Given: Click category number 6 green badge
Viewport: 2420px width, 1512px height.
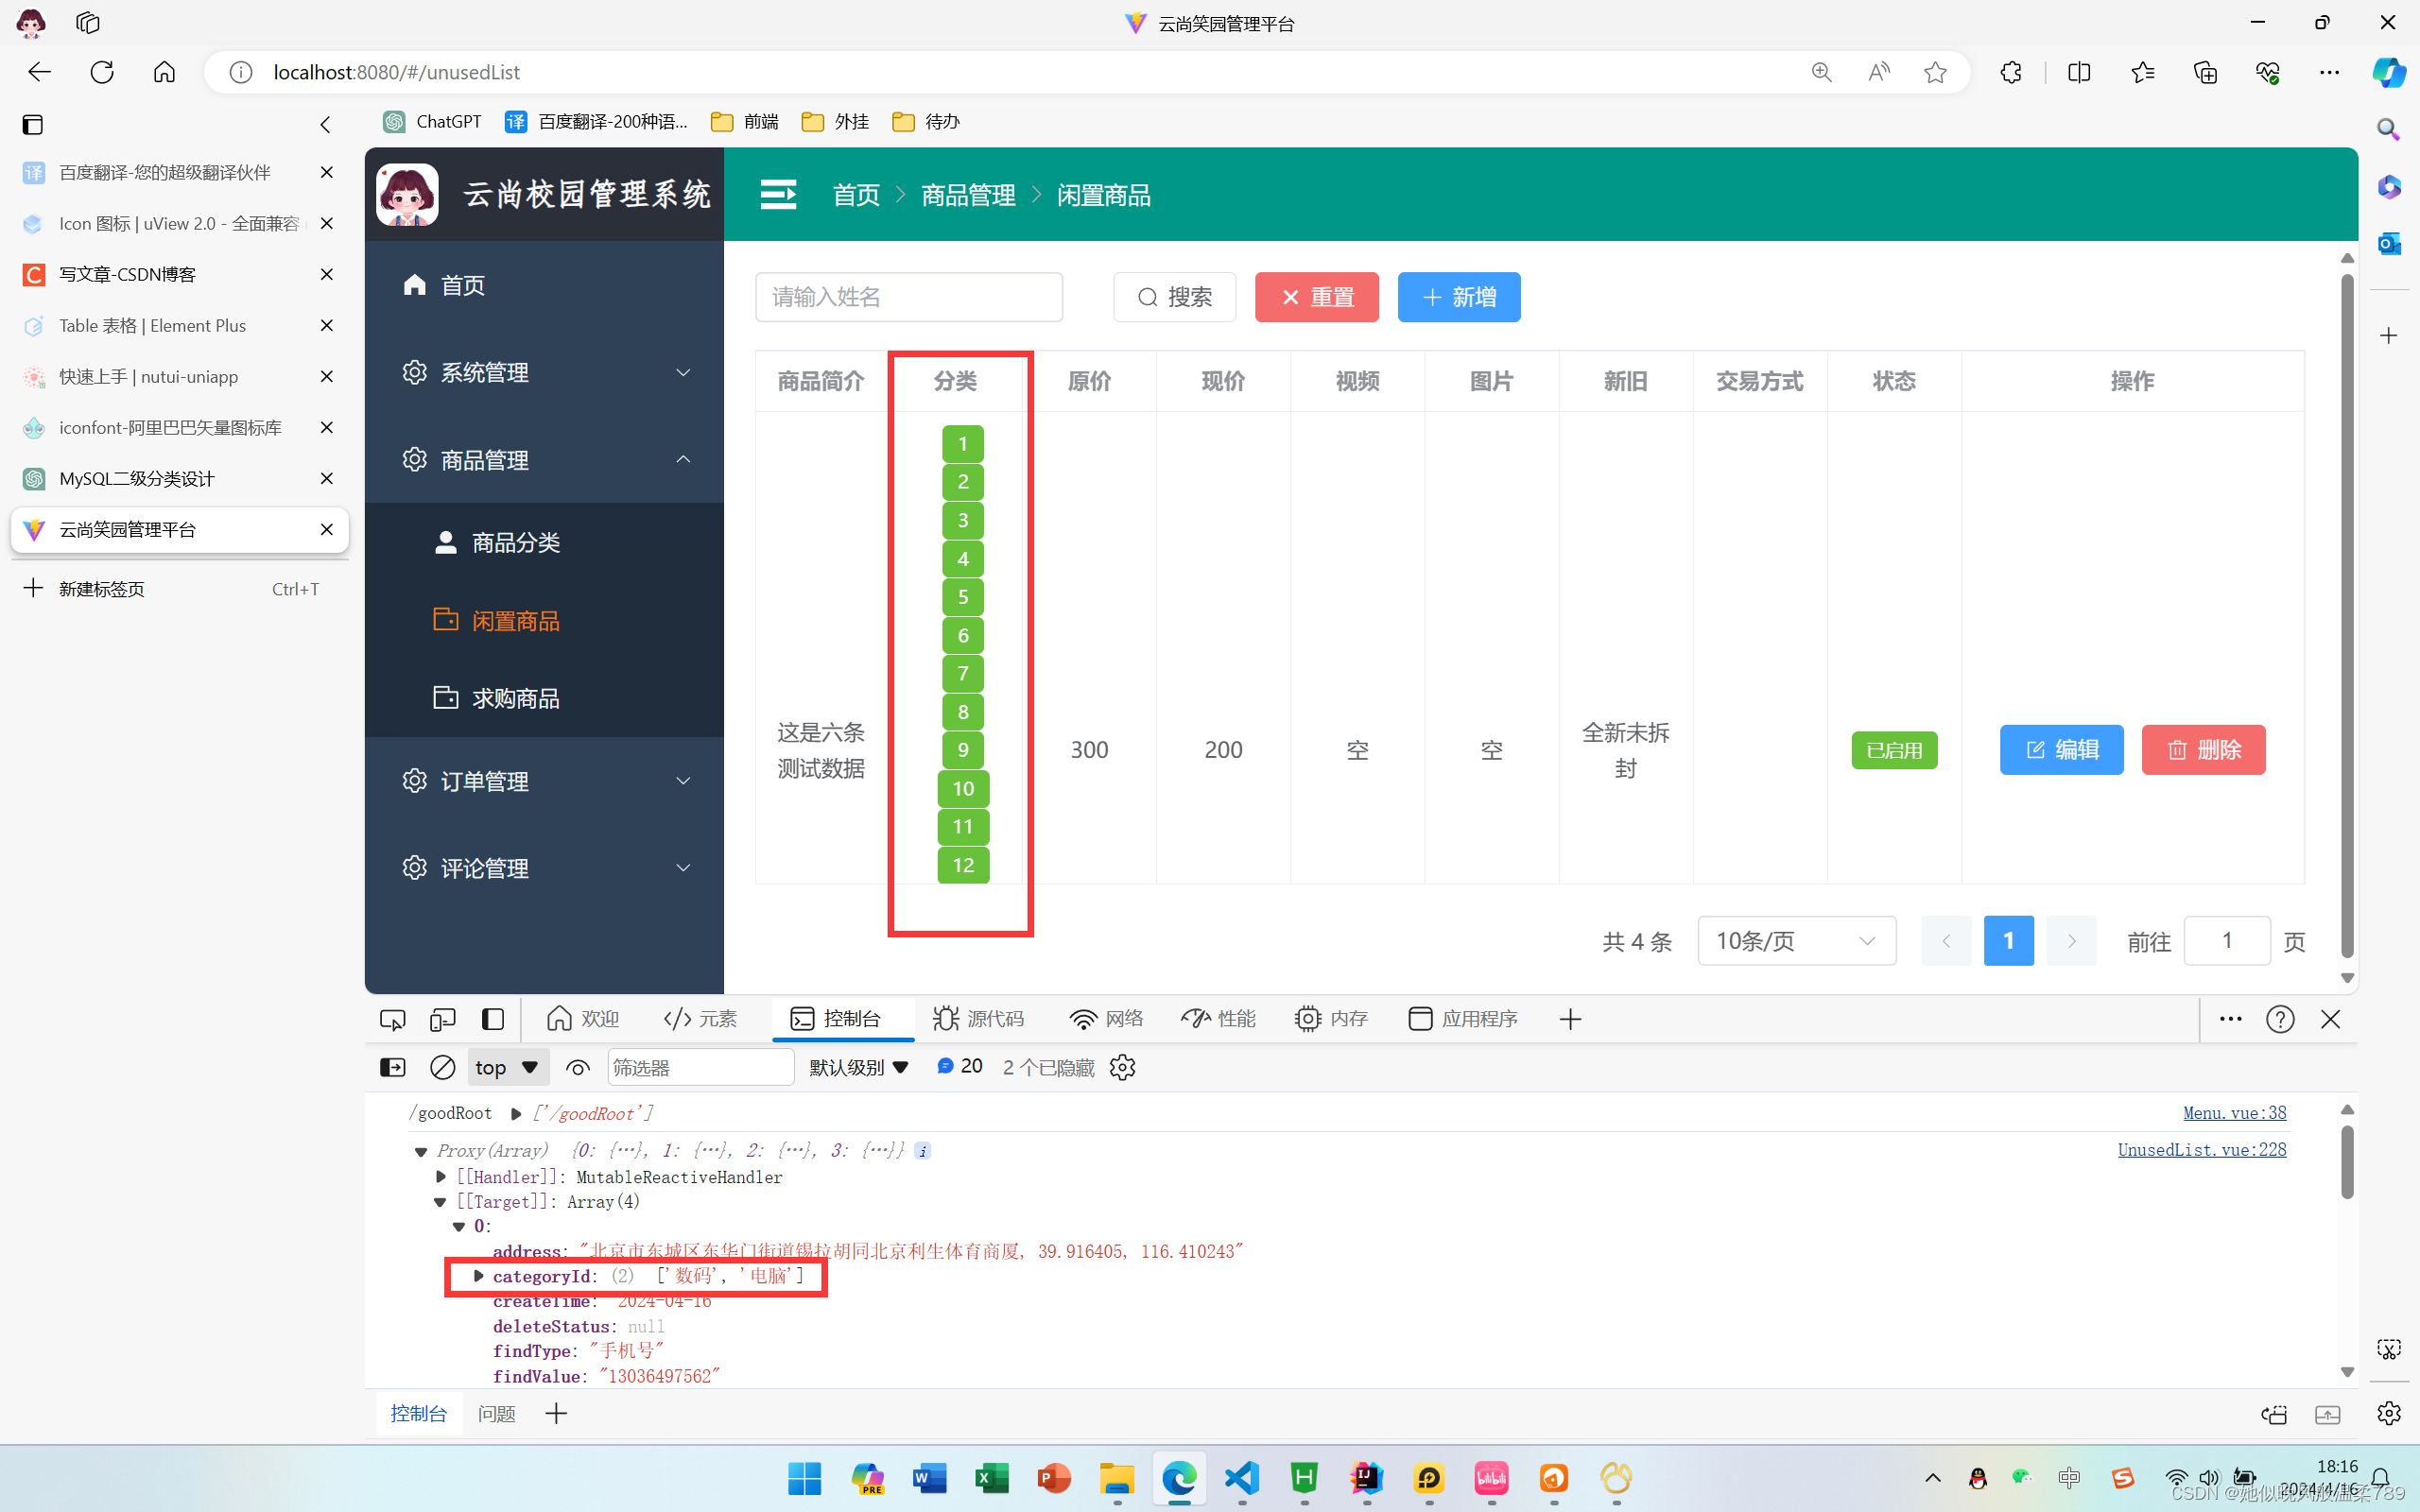Looking at the screenshot, I should tap(961, 636).
